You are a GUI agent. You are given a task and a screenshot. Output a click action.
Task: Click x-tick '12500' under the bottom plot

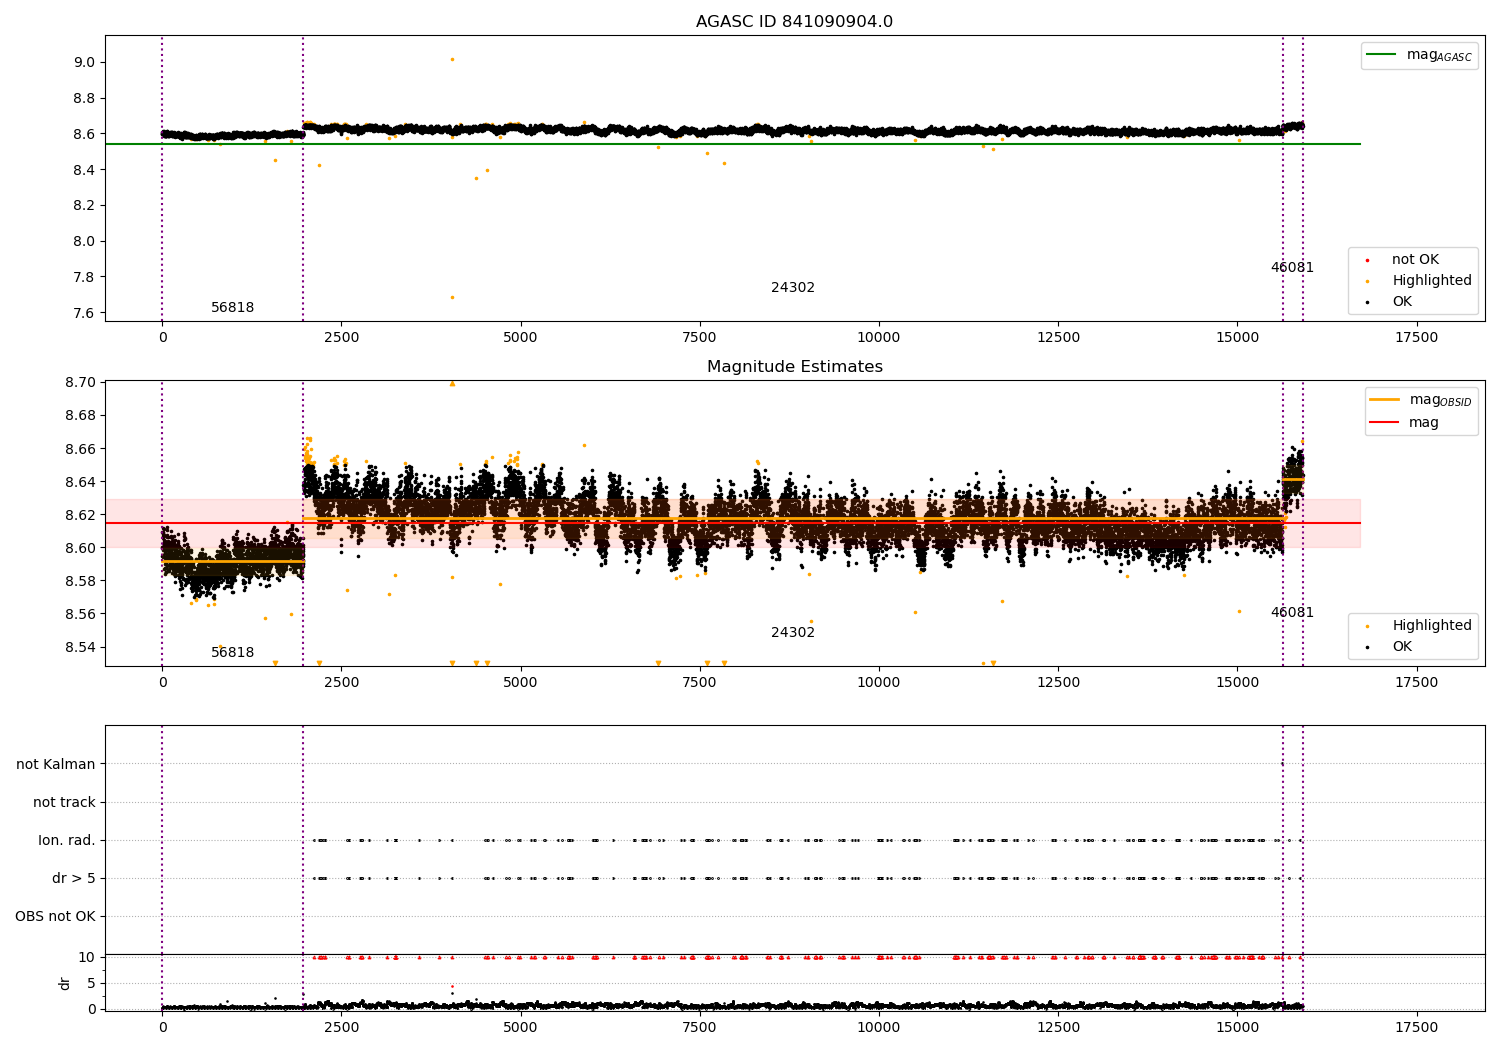(1058, 1028)
